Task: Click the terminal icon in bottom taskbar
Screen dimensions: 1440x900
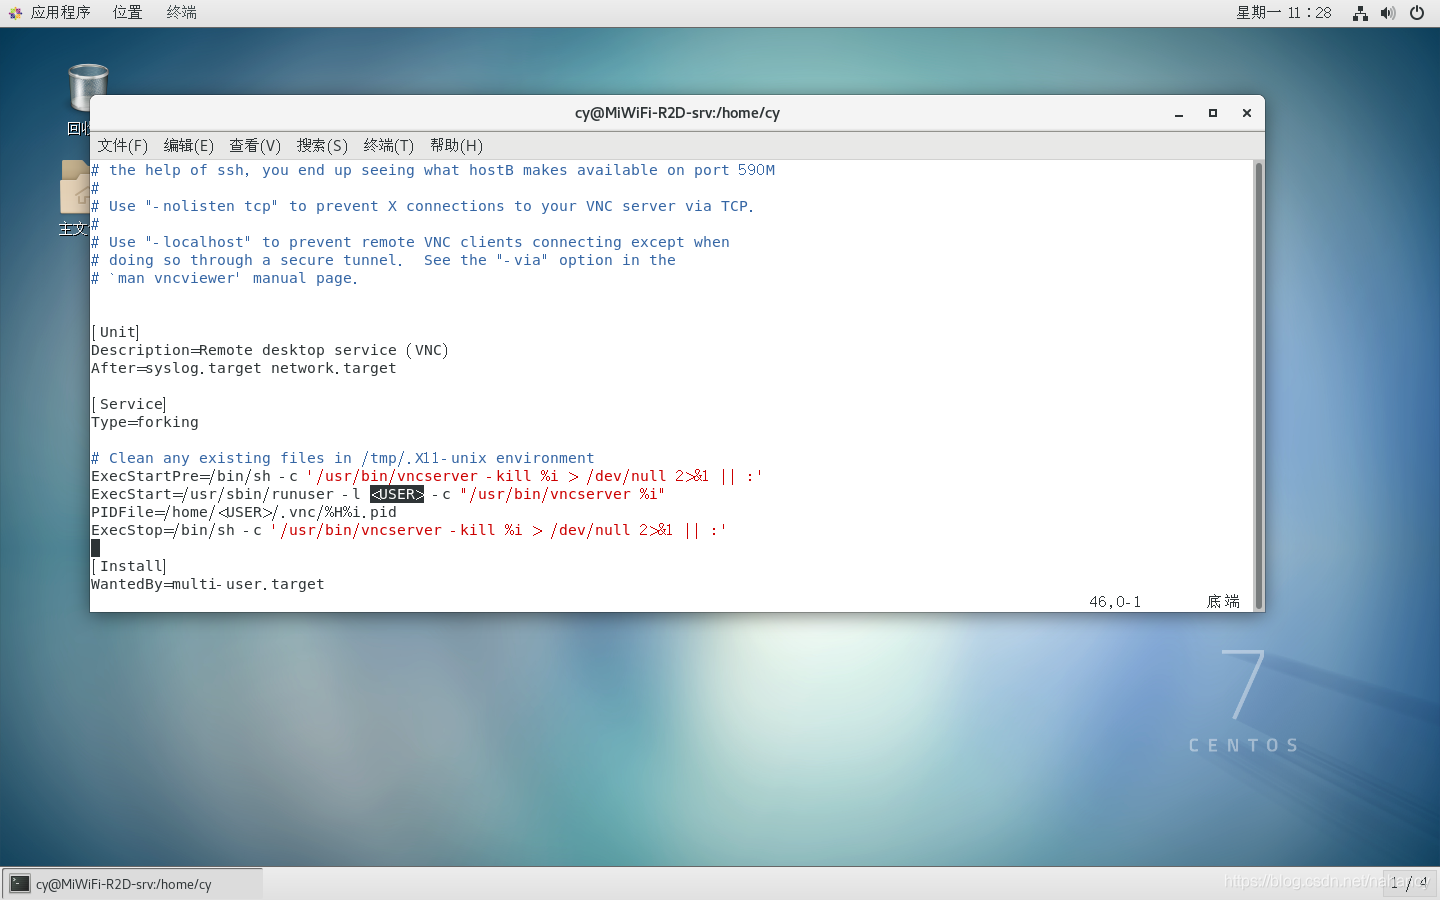Action: (20, 883)
